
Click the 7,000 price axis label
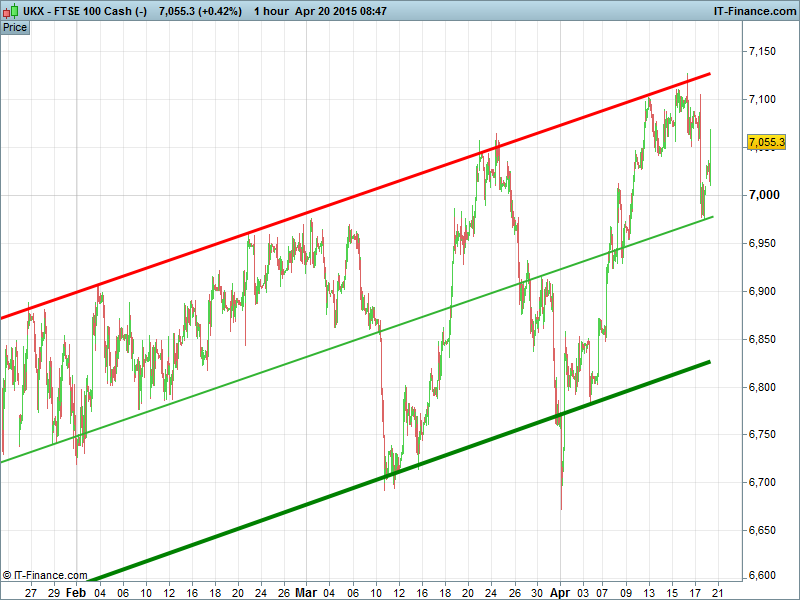[763, 195]
